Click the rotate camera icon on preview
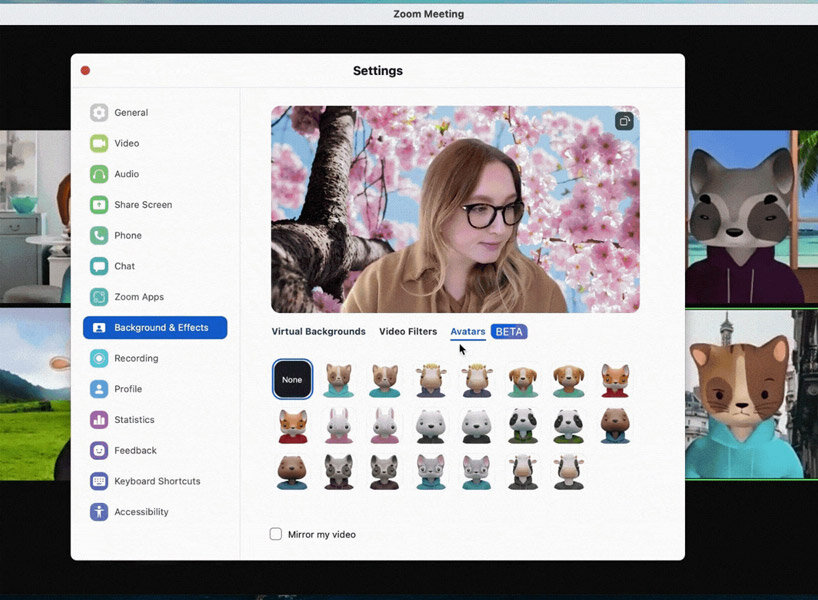The image size is (818, 600). pos(624,121)
